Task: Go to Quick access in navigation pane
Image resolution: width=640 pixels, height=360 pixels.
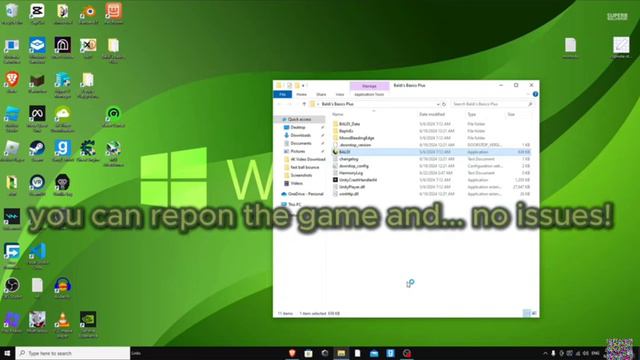Action: pyautogui.click(x=299, y=119)
